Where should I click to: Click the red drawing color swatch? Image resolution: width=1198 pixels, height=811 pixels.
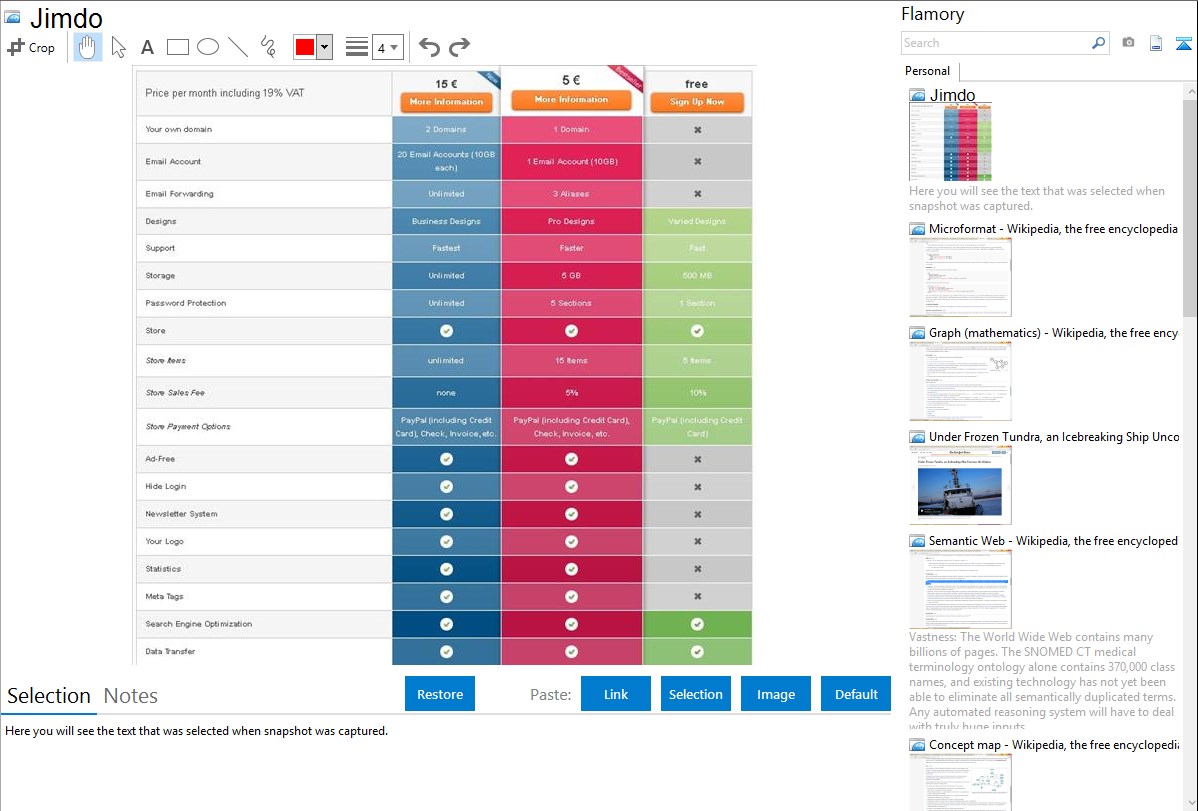click(305, 47)
